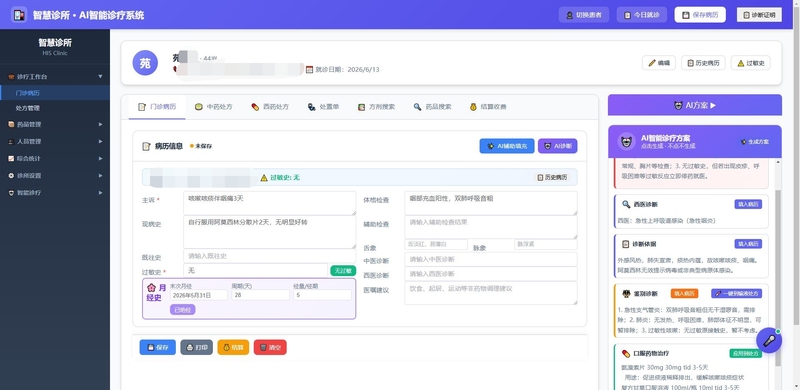The image size is (800, 390).
Task: Click the clinic logo icon in header
Action: (x=19, y=15)
